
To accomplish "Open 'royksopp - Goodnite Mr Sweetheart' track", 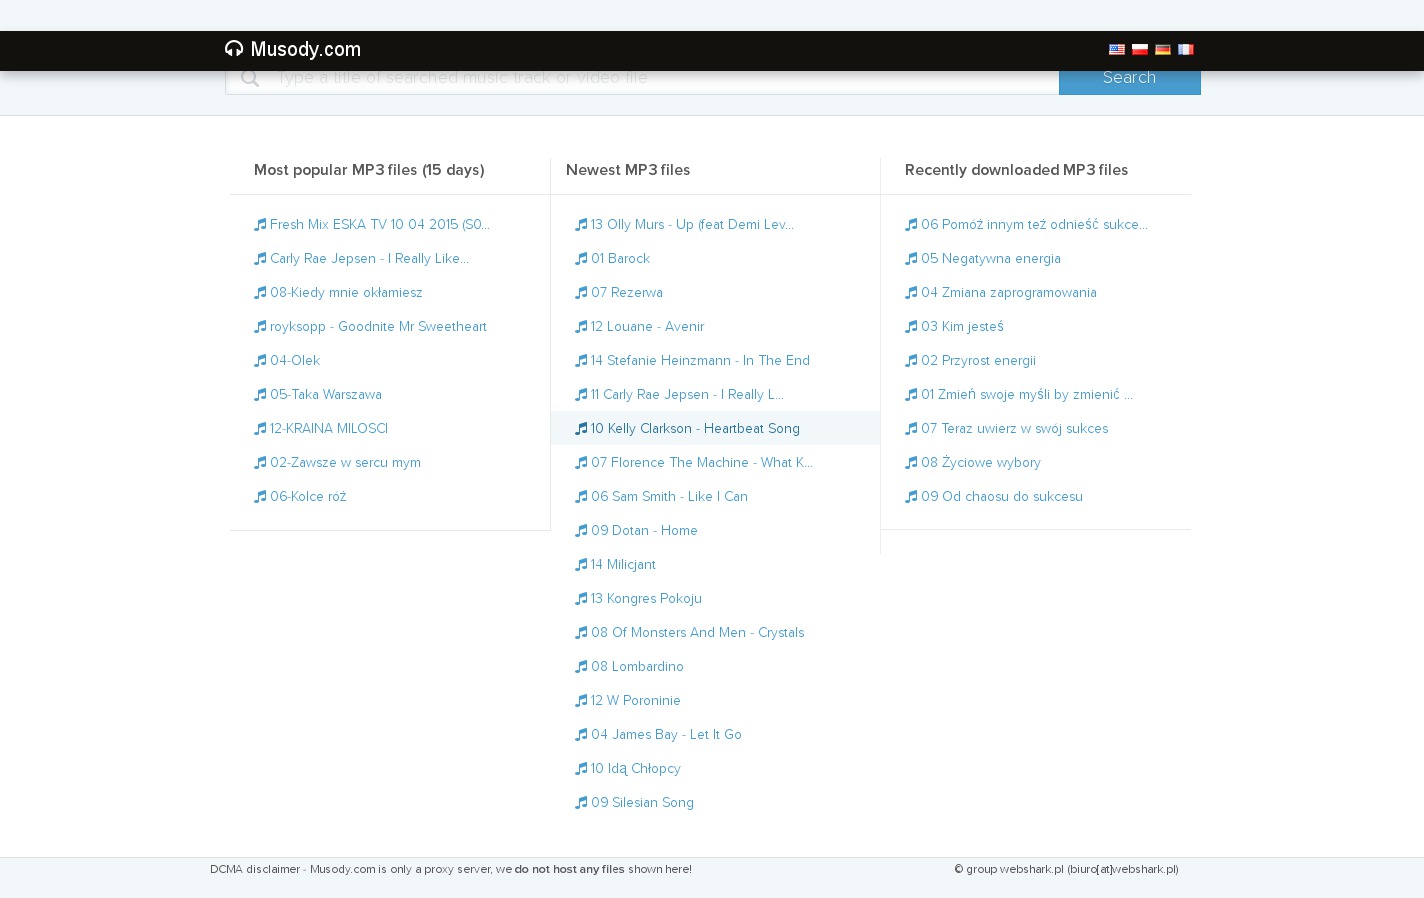I will (x=378, y=327).
